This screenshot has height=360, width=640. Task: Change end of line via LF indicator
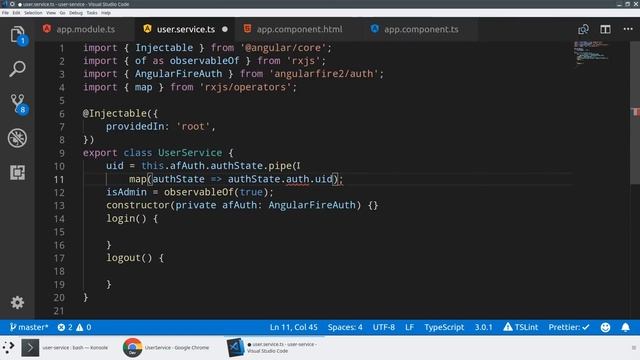[x=409, y=327]
